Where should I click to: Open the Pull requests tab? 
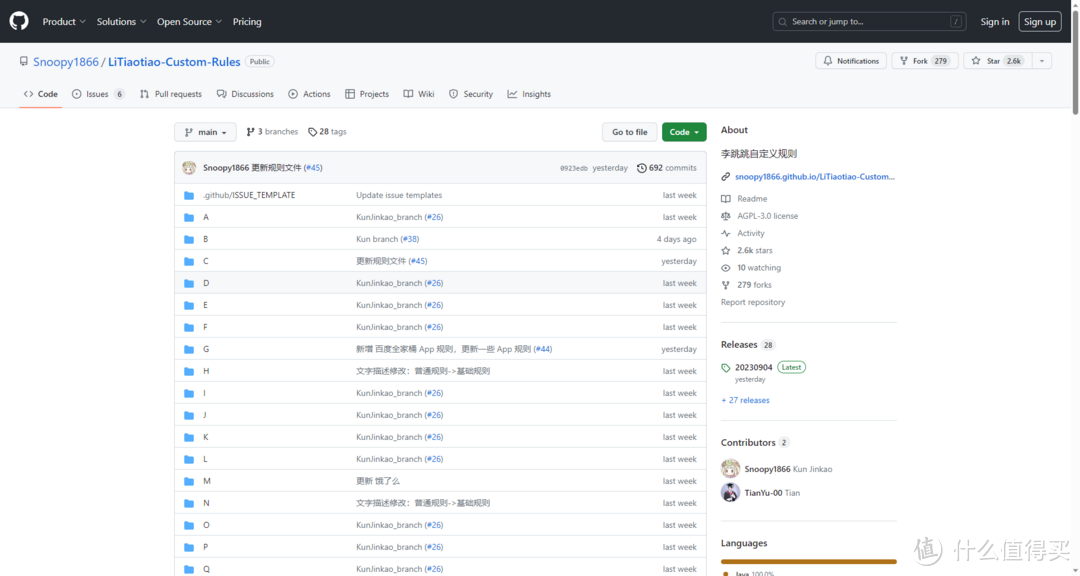click(x=171, y=94)
